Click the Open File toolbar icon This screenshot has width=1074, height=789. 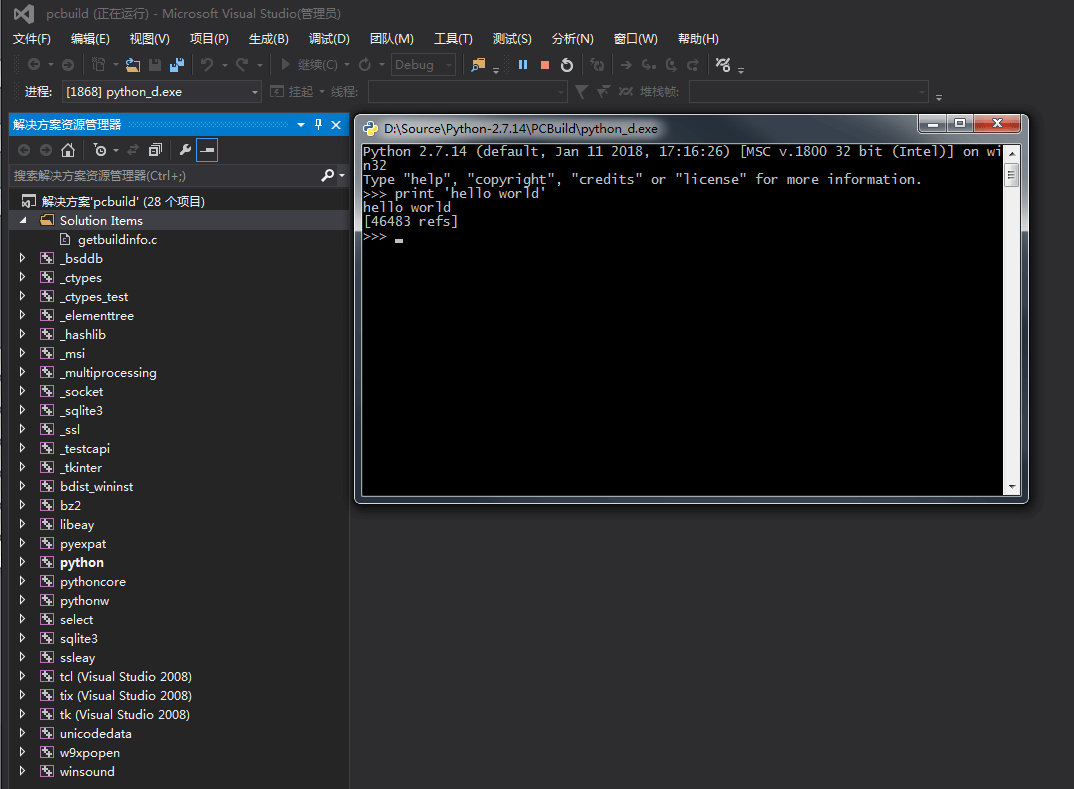(x=133, y=64)
